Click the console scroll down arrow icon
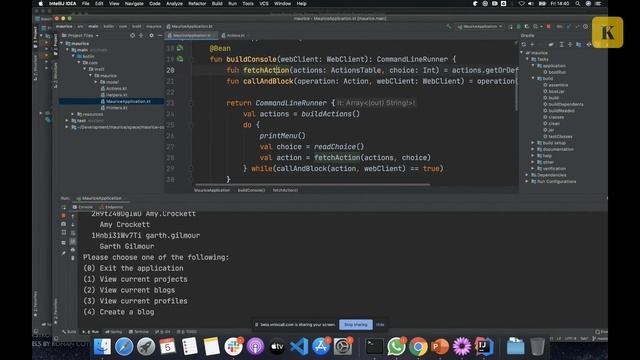 pos(73,224)
